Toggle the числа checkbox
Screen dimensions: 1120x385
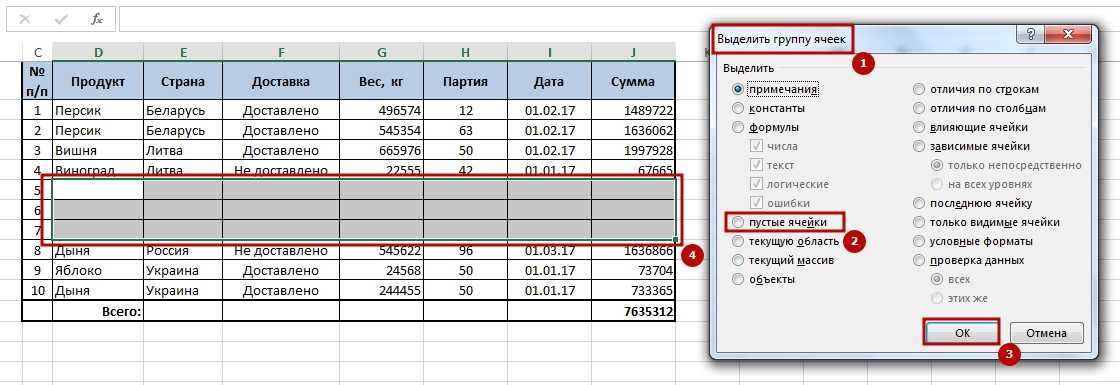tap(756, 146)
